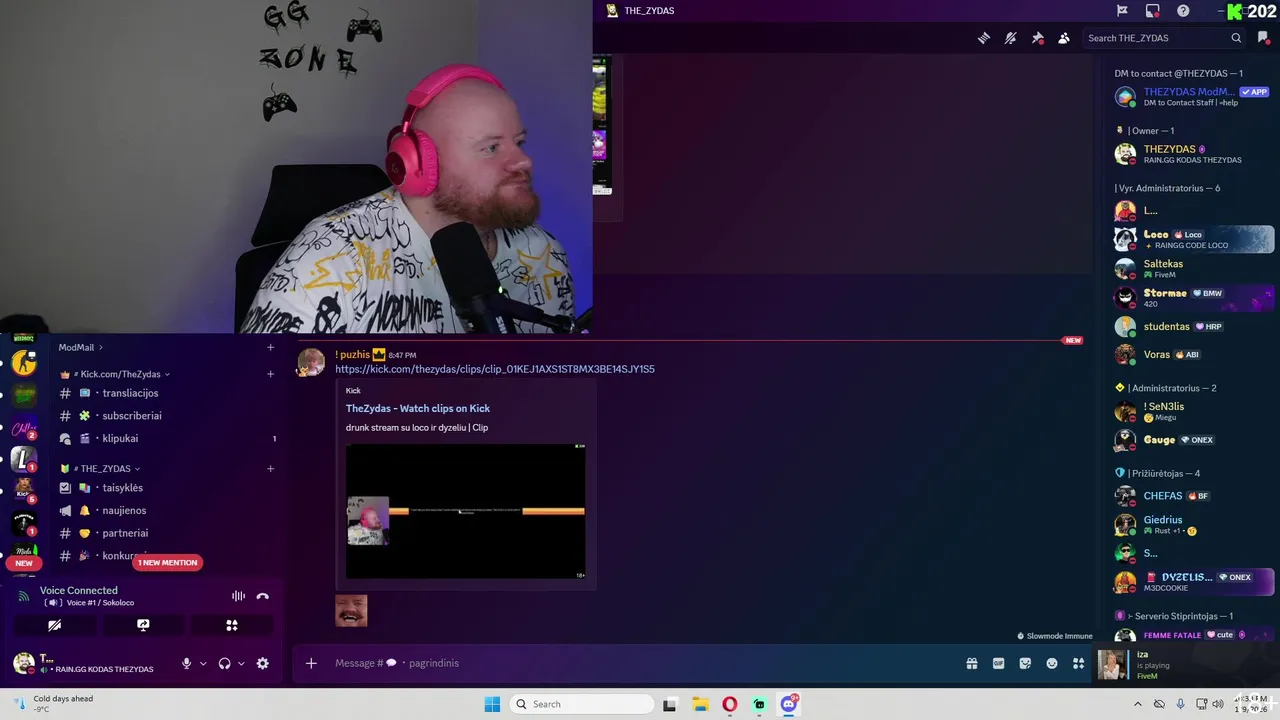Open the emoji picker

(1052, 663)
